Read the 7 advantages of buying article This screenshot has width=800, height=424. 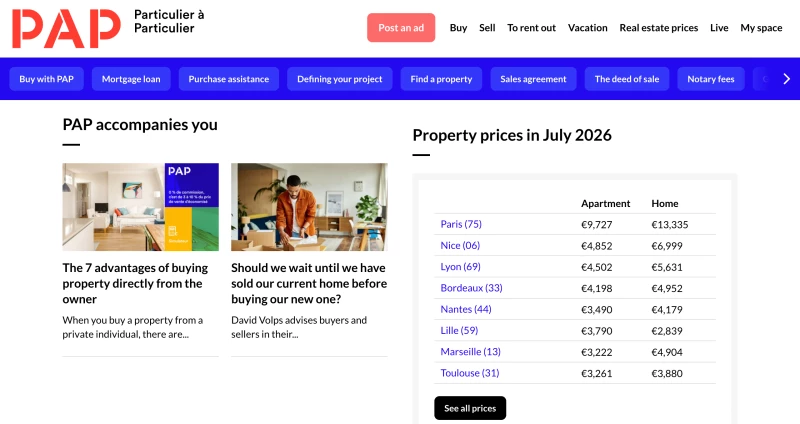click(x=135, y=283)
